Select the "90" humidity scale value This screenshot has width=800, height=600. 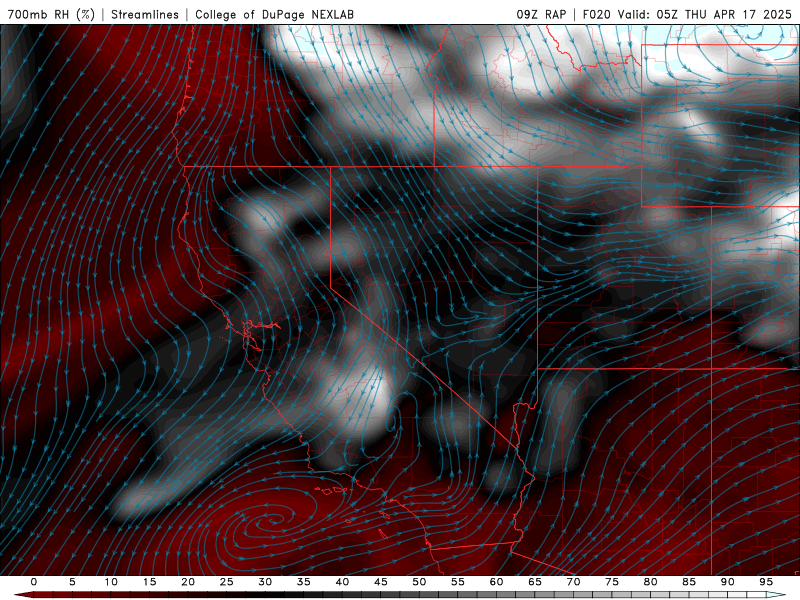[727, 582]
